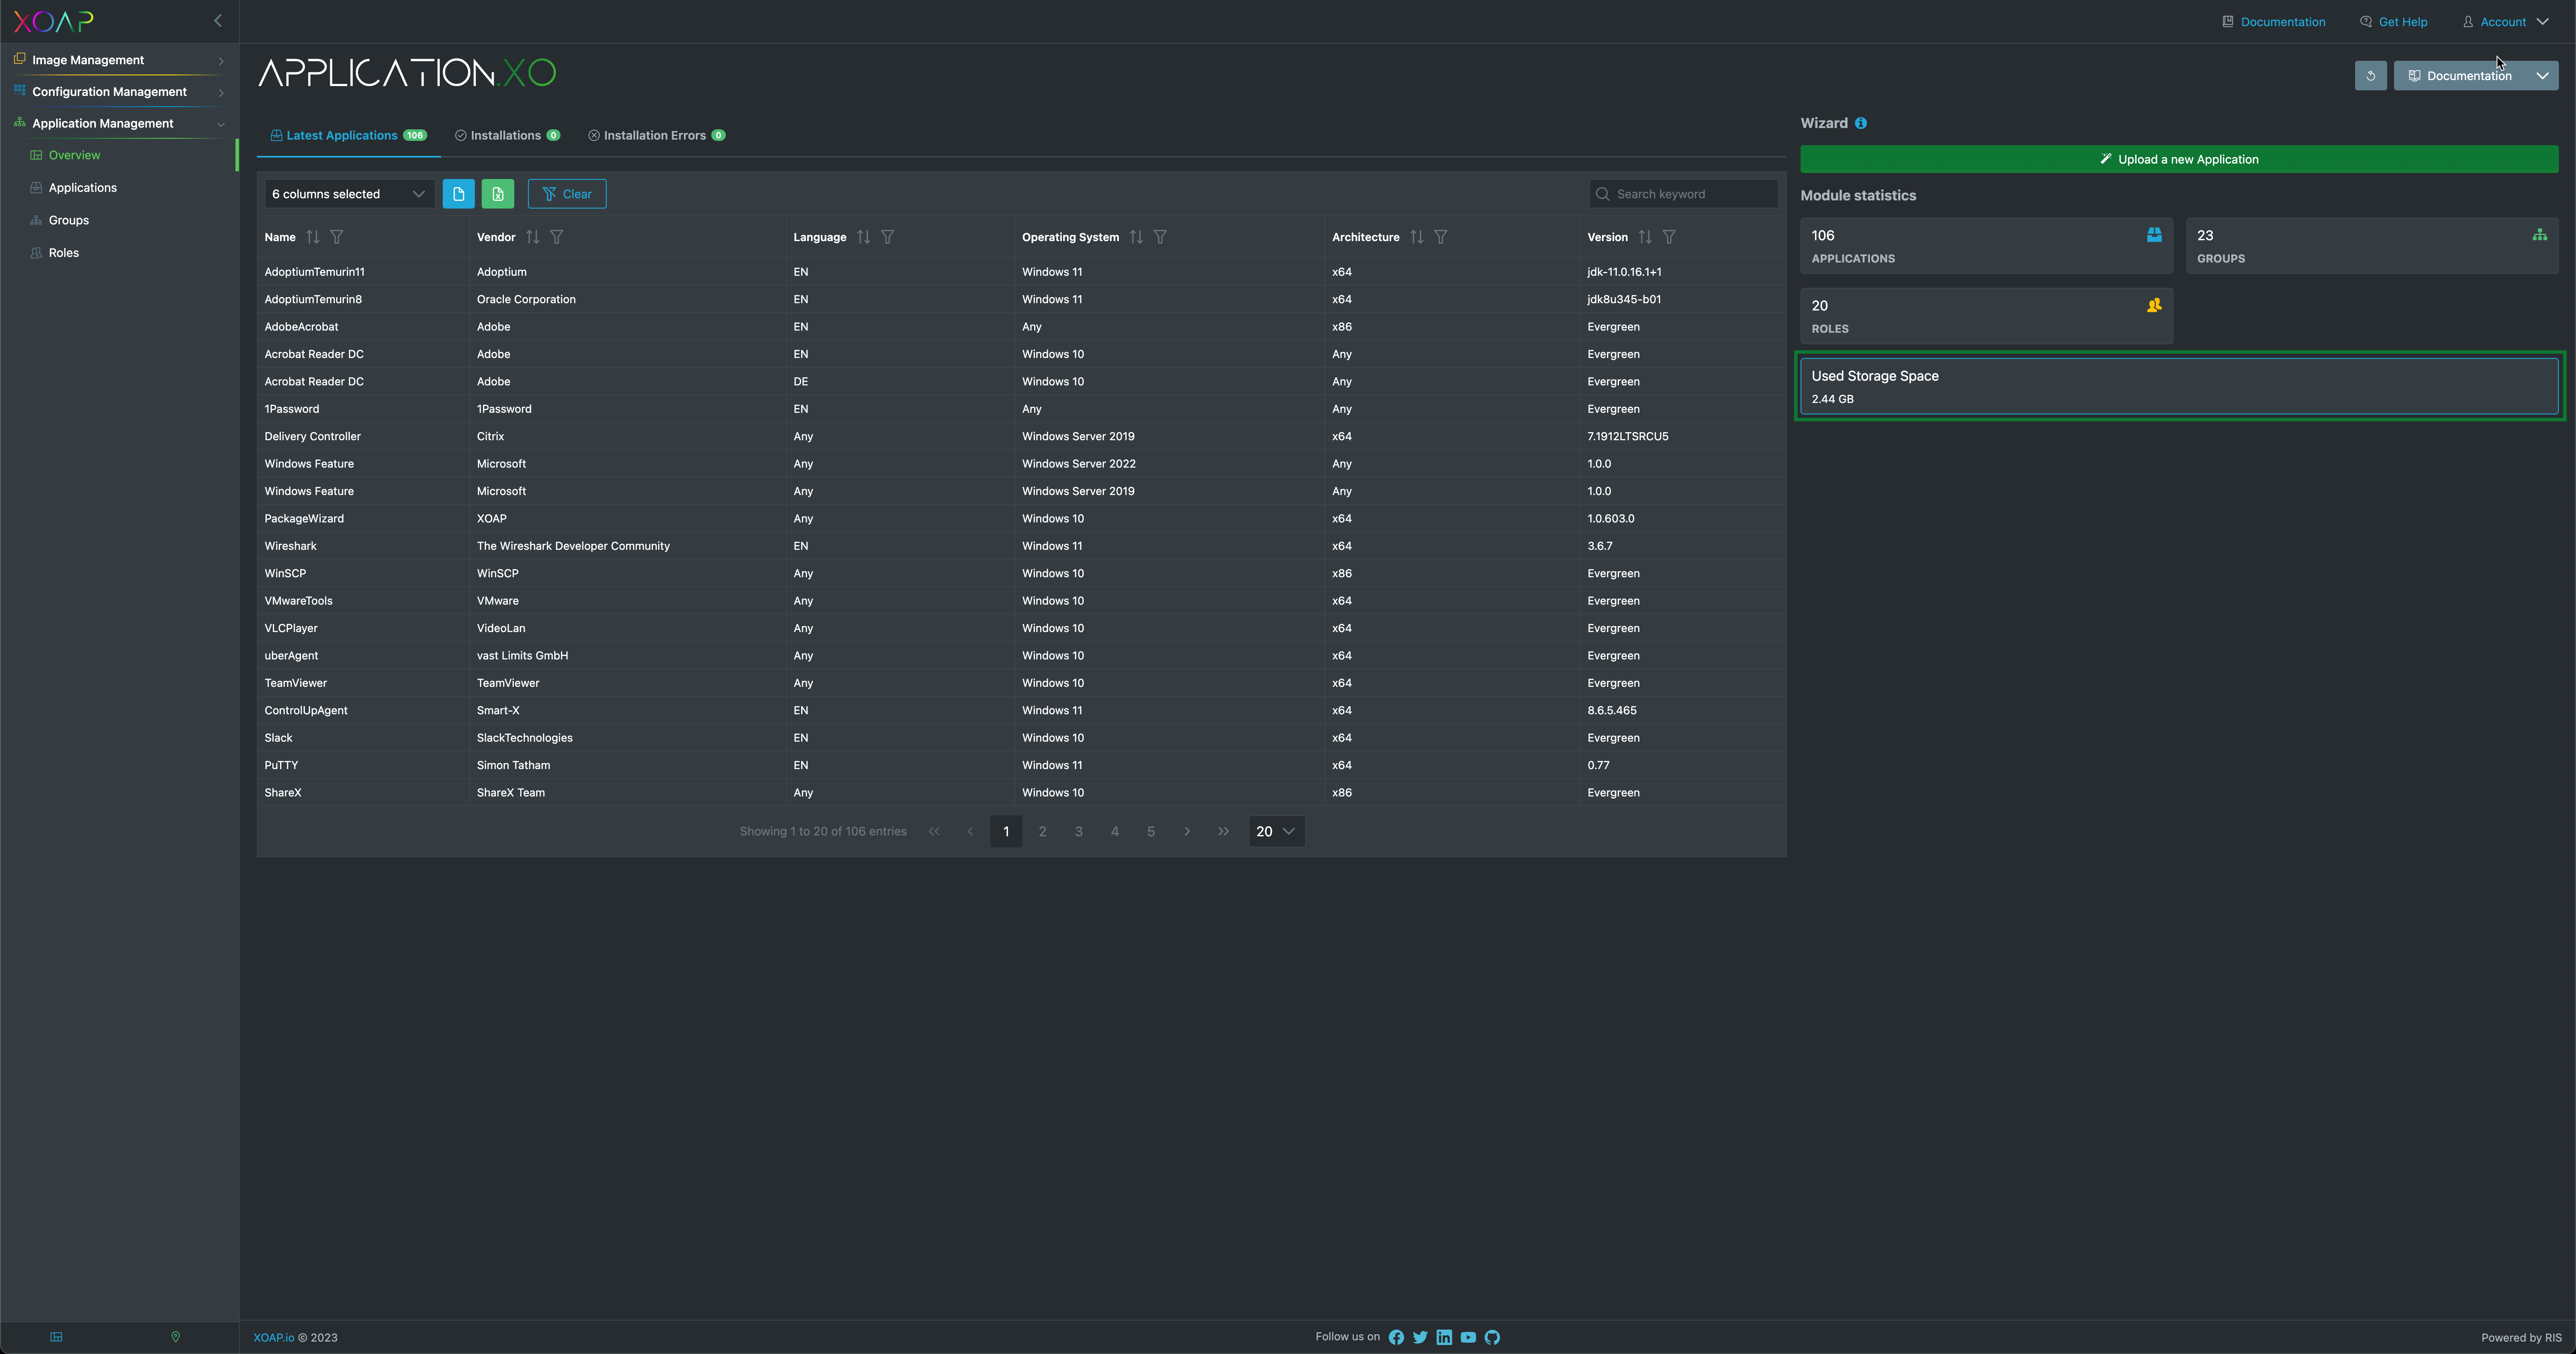
Task: Click the bottom sidebar location pin icon
Action: 176,1337
